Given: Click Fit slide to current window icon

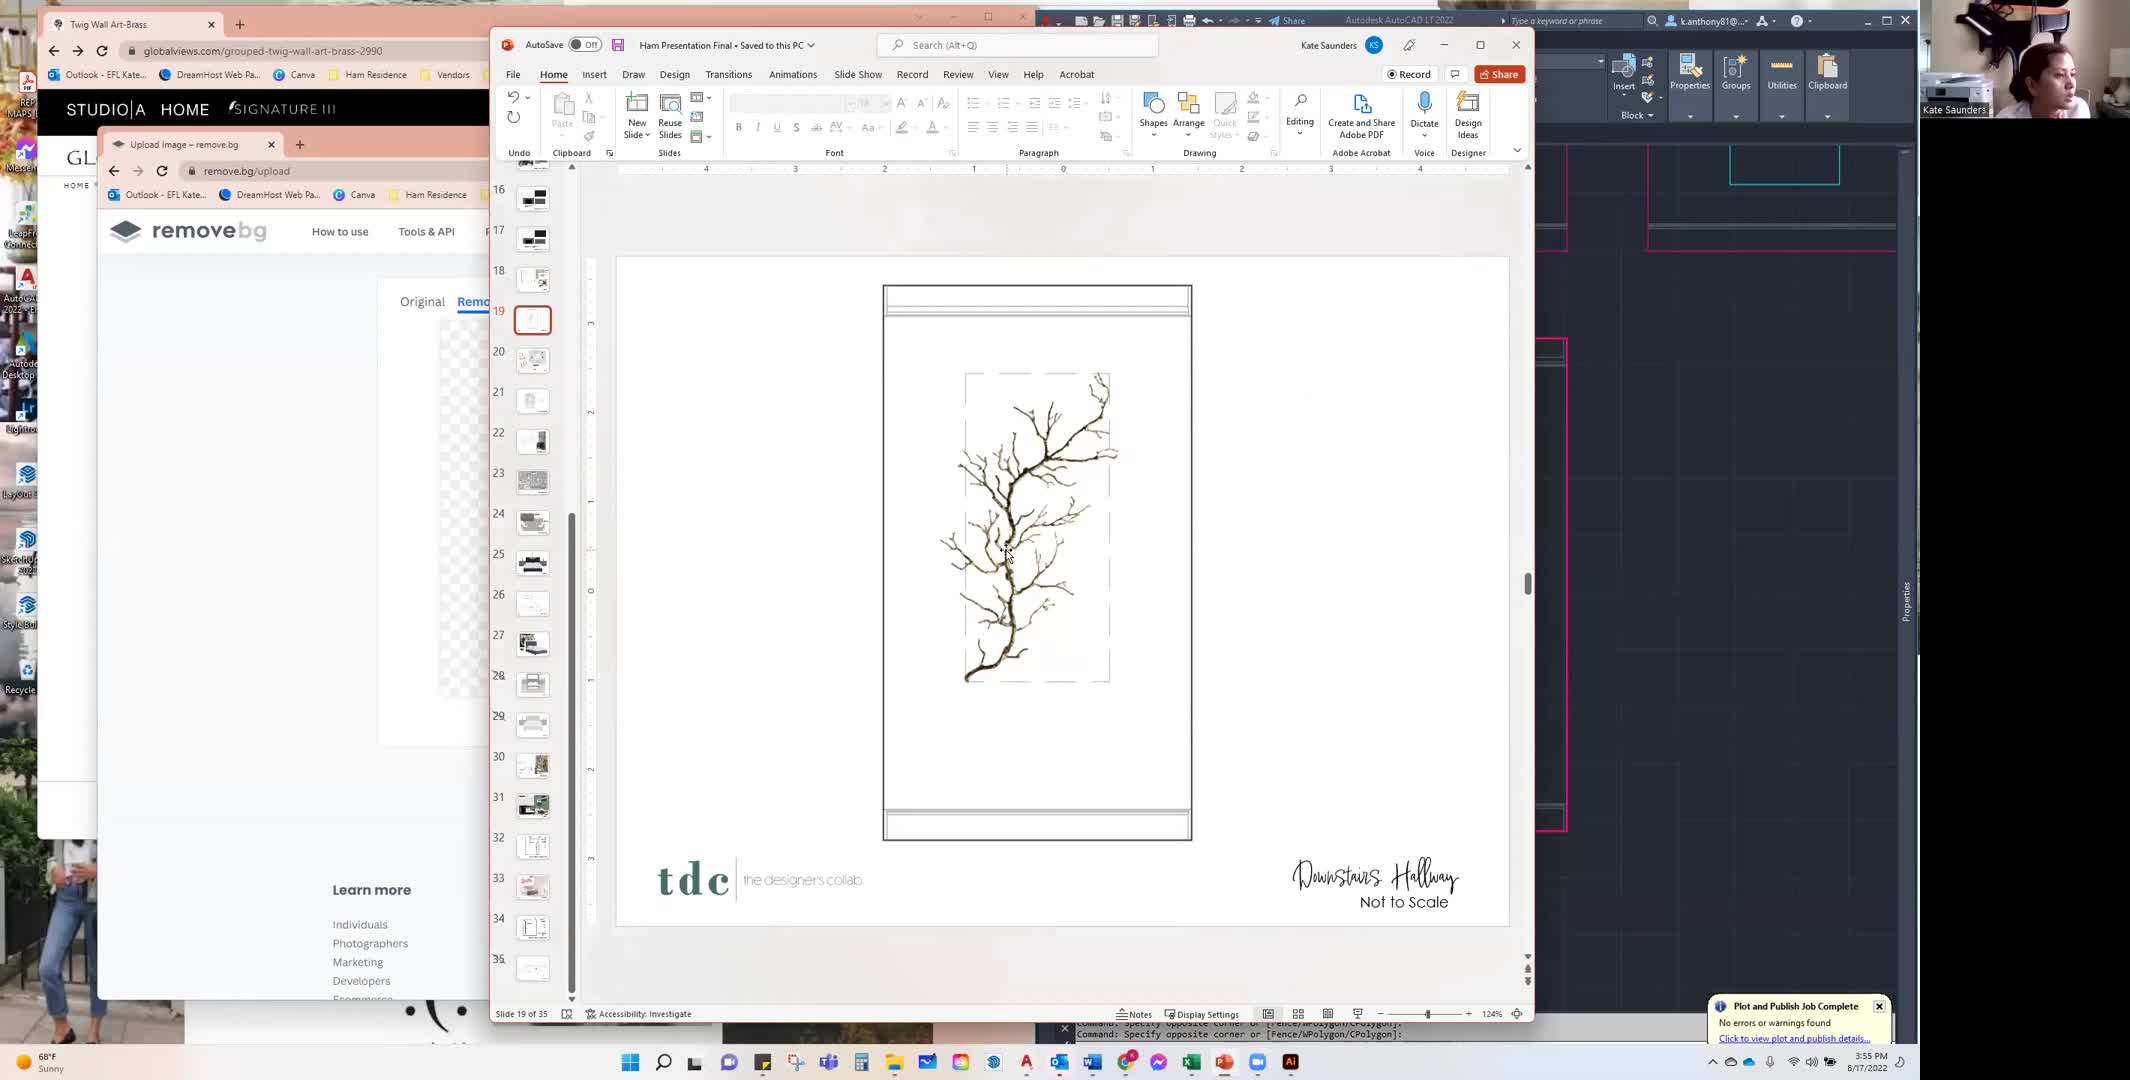Looking at the screenshot, I should [1517, 1014].
